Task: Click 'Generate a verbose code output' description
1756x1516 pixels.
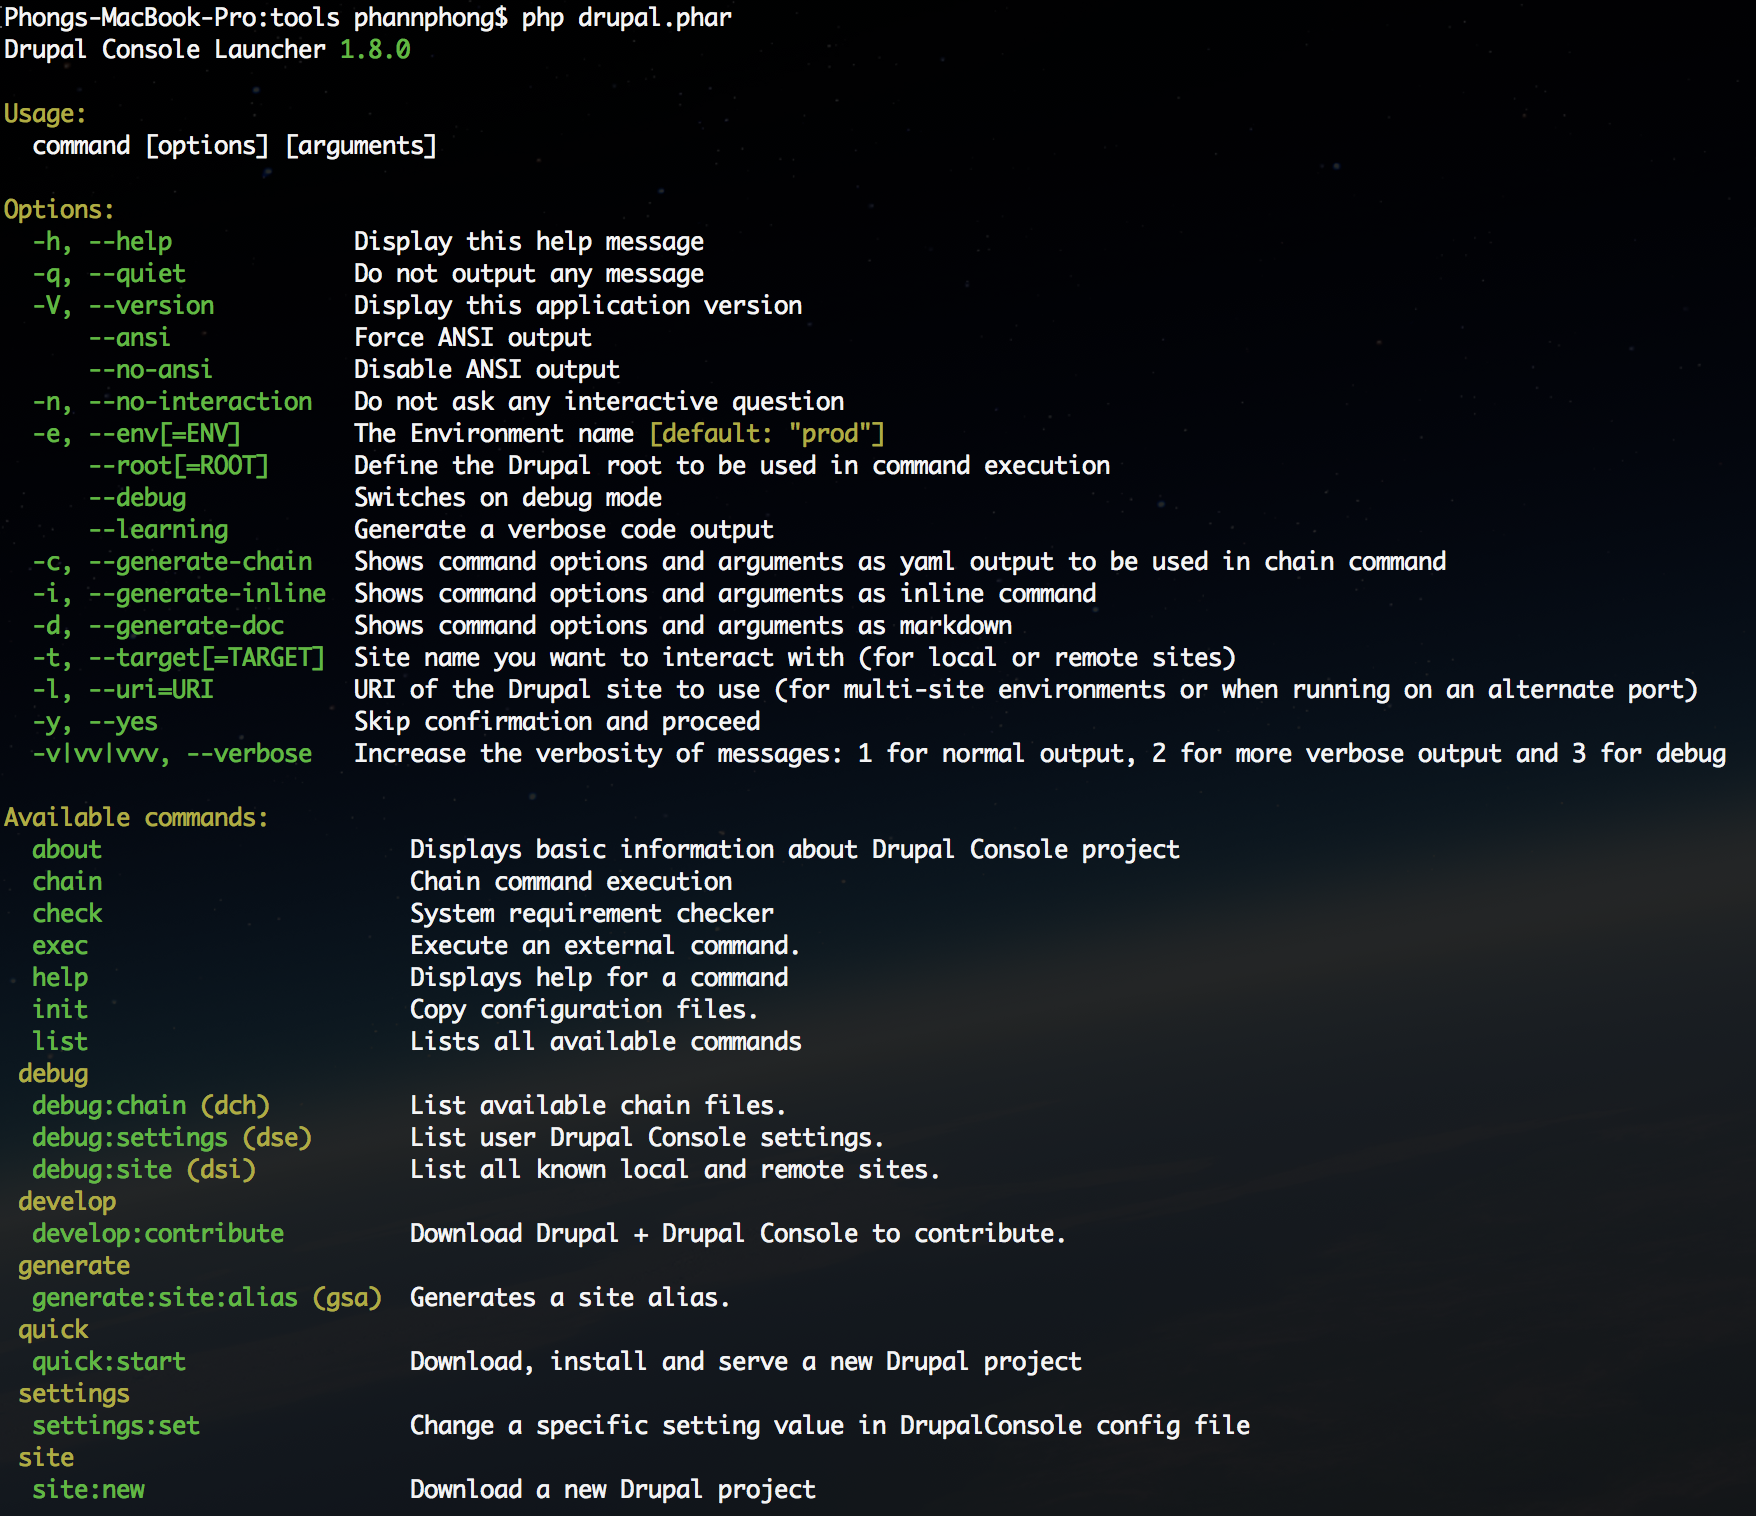Action: point(564,530)
